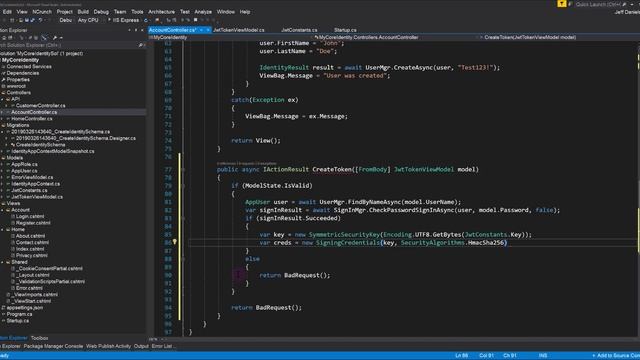This screenshot has height=360, width=640.
Task: Click the Solution Explorer properties wrench icon
Action: [x=55, y=38]
